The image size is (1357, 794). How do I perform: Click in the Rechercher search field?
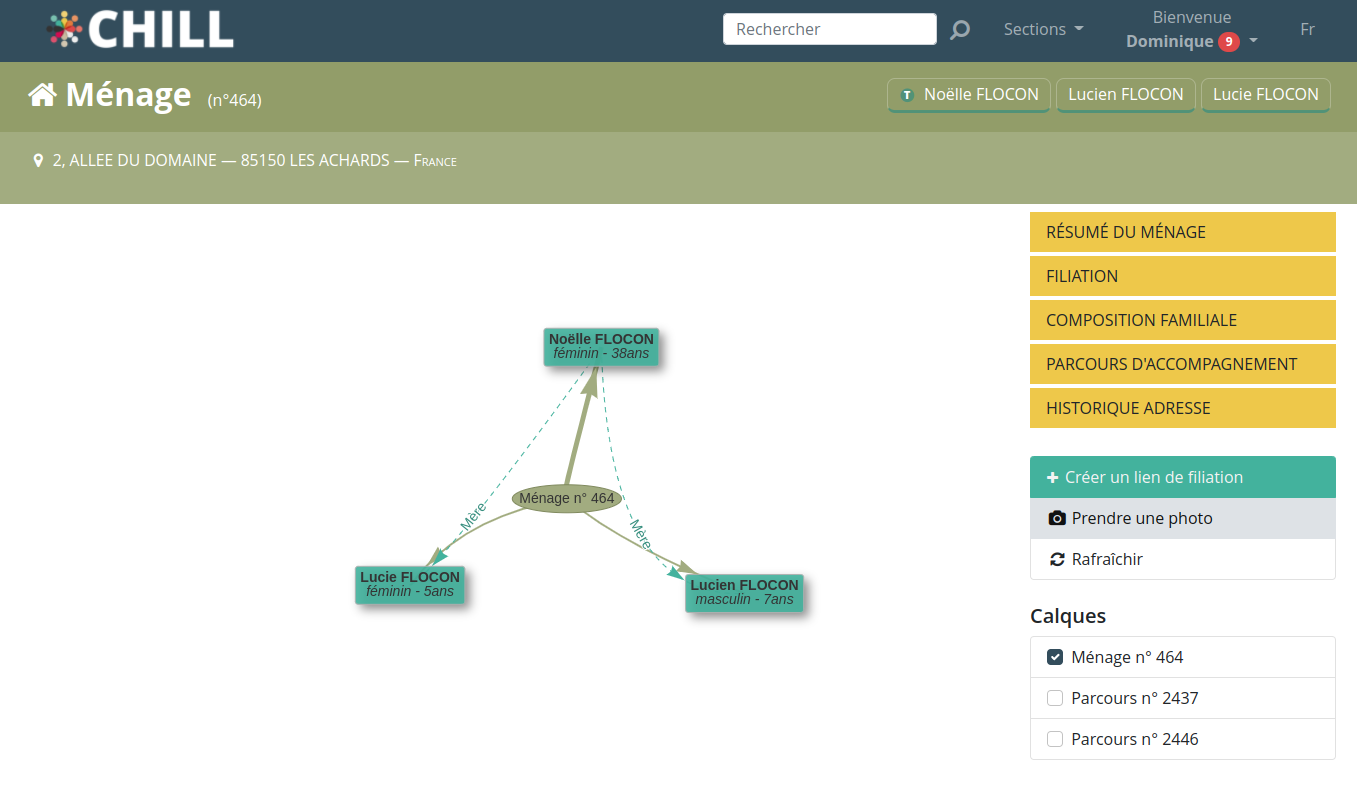(829, 30)
